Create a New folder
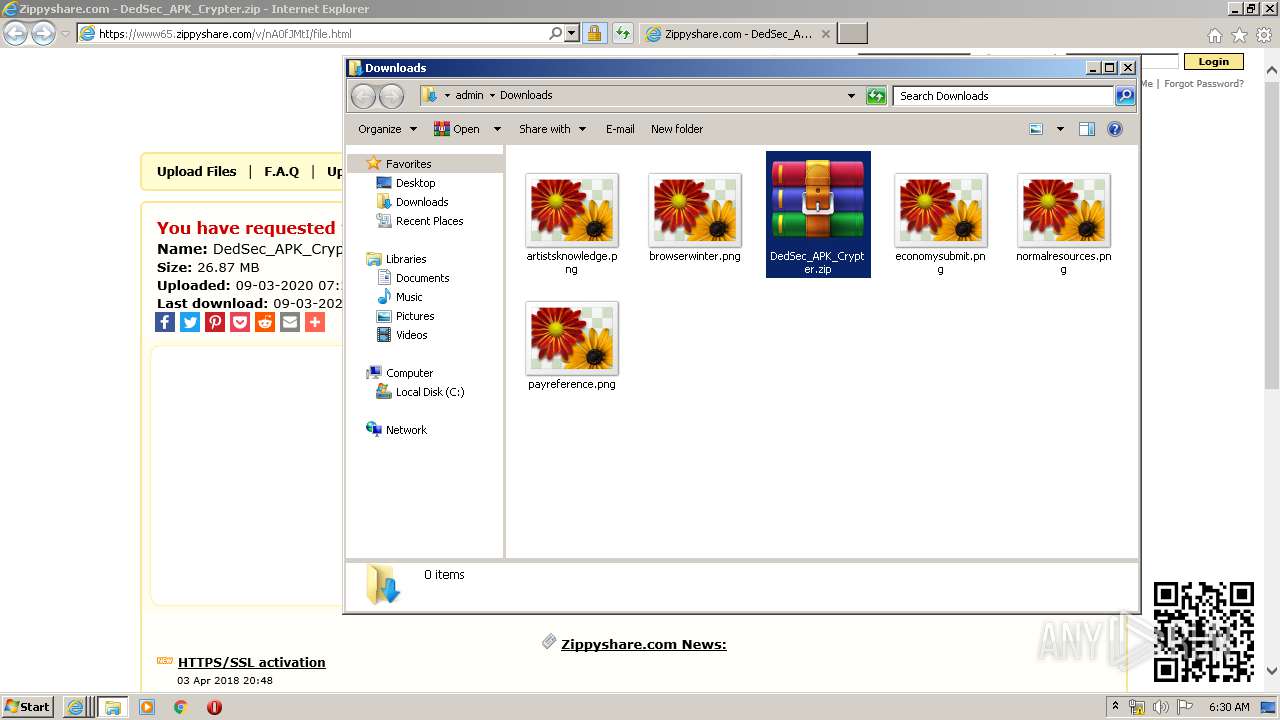 [677, 129]
